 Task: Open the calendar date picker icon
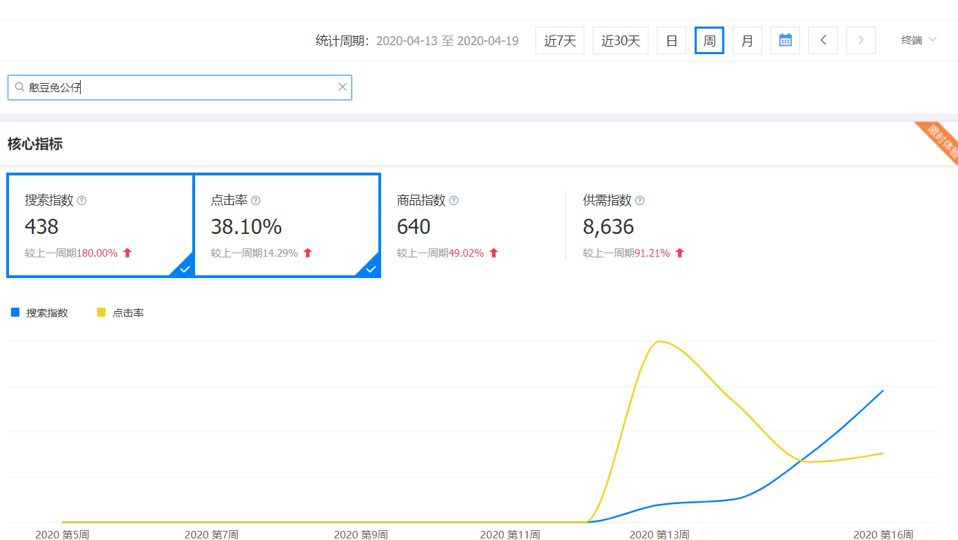click(785, 41)
